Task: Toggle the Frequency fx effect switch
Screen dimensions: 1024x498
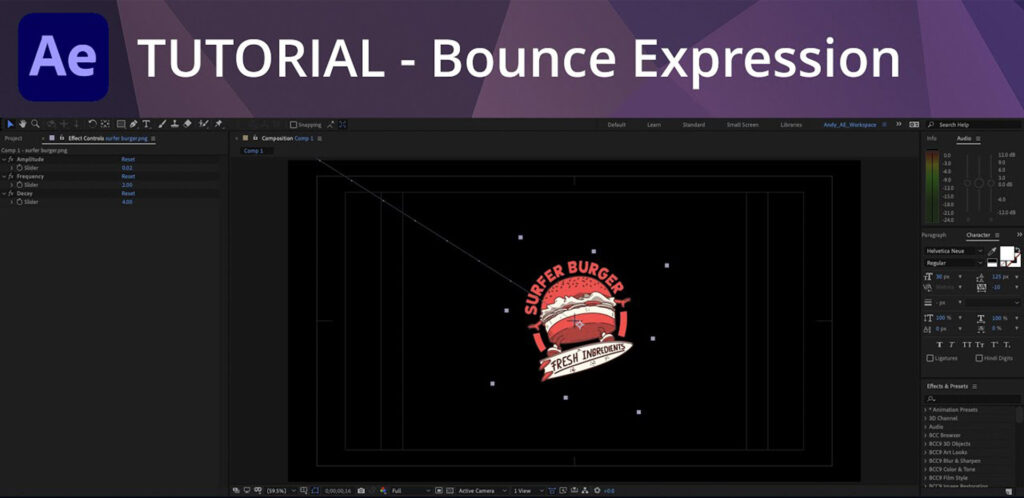Action: 10,176
